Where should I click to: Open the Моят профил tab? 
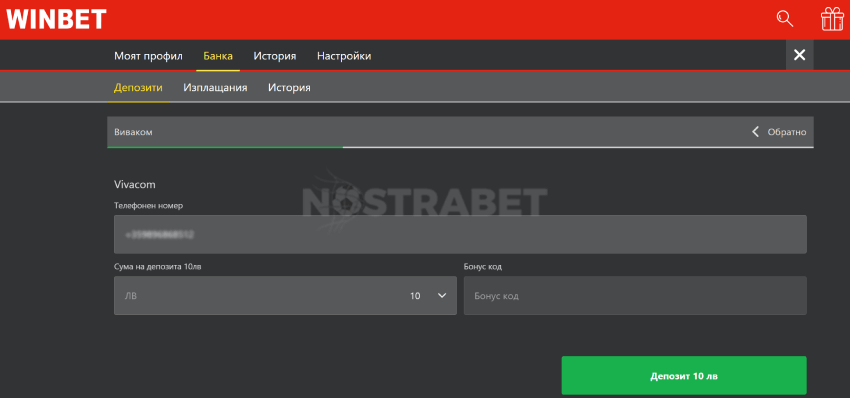point(149,56)
